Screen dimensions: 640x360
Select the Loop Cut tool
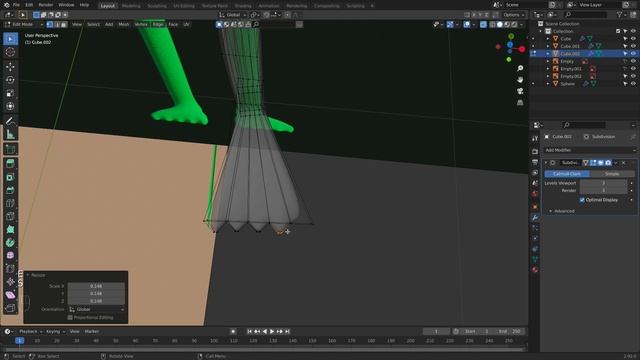tap(10, 203)
